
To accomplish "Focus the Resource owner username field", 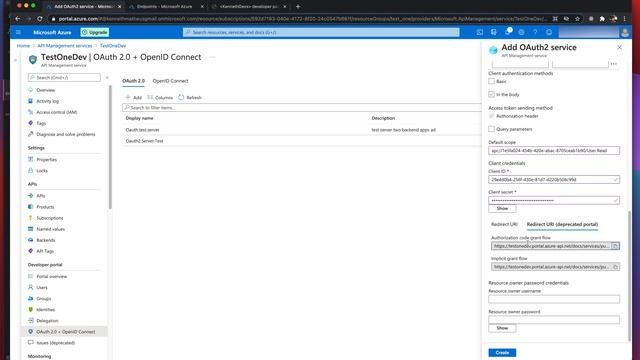I will pos(554,299).
